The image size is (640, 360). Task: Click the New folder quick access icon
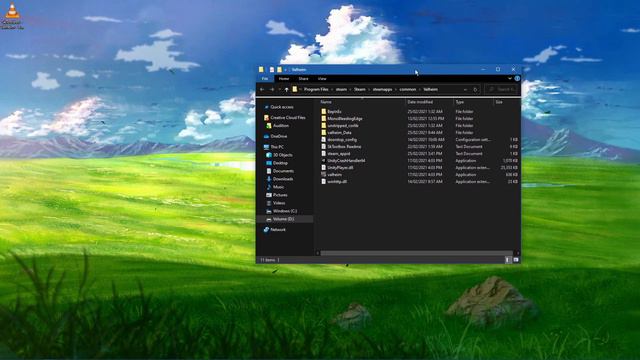click(279, 70)
